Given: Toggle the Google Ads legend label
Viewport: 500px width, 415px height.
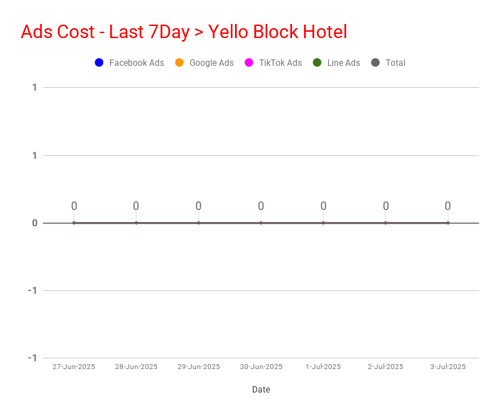Looking at the screenshot, I should click(x=212, y=63).
